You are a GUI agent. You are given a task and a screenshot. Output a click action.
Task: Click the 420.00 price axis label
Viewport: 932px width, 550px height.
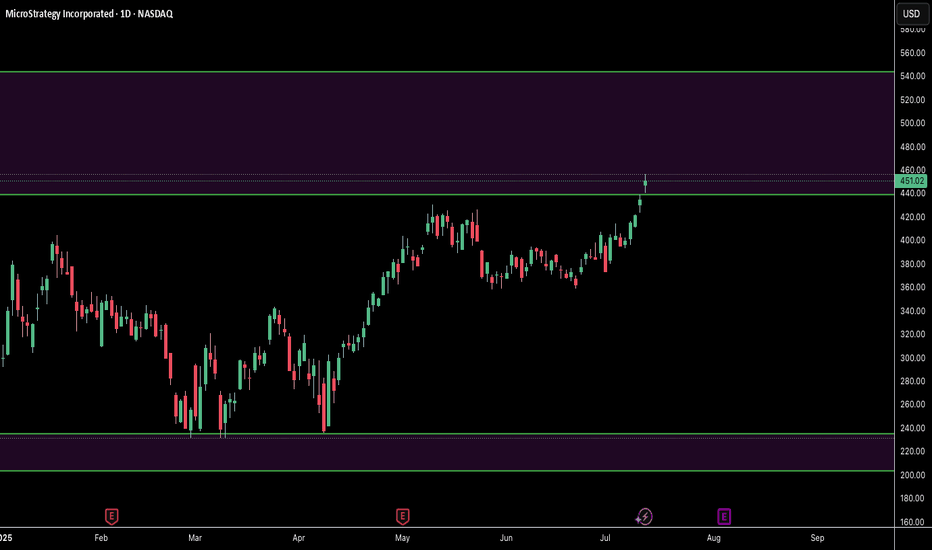(912, 217)
